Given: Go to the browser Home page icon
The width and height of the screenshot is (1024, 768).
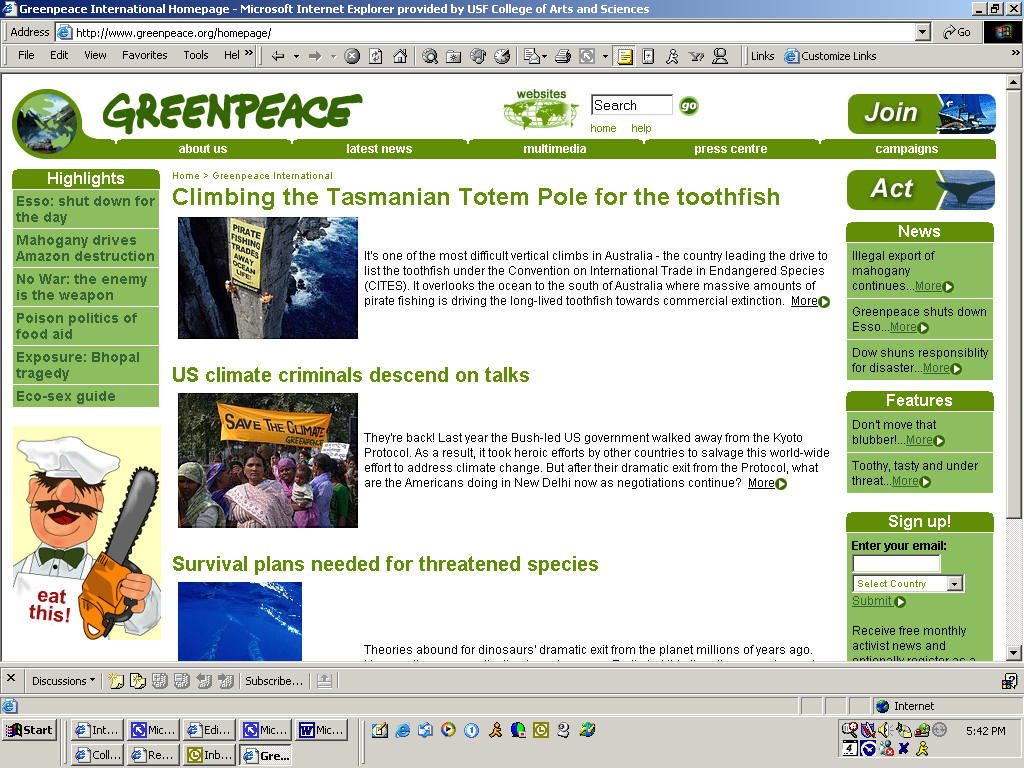Looking at the screenshot, I should coord(400,56).
